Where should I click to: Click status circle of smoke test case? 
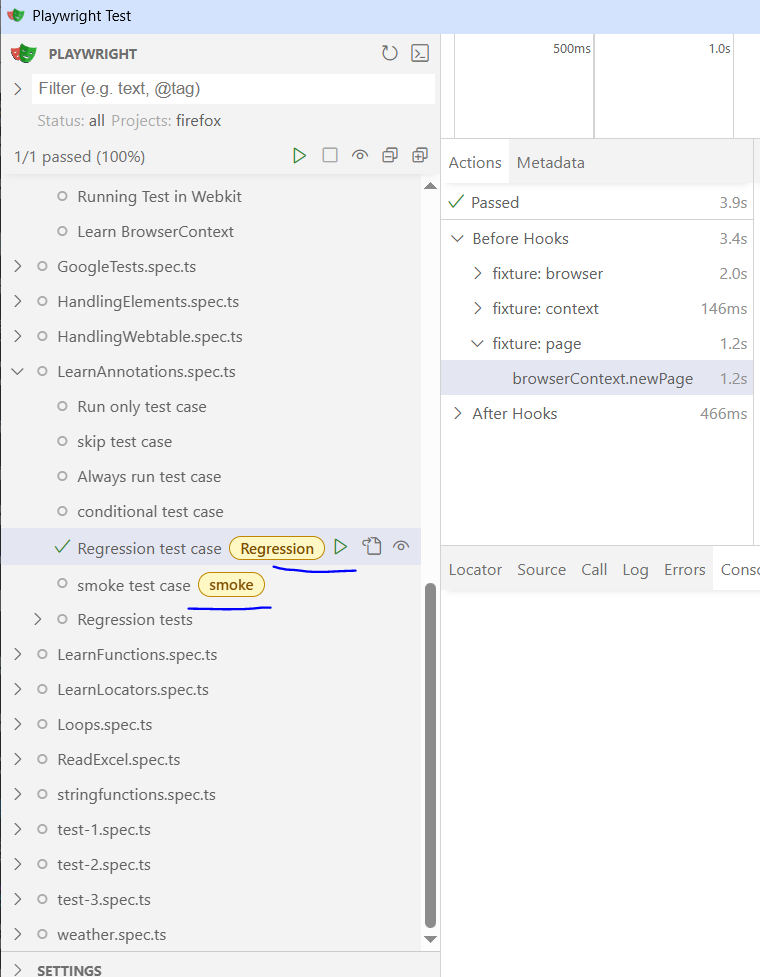click(x=62, y=583)
